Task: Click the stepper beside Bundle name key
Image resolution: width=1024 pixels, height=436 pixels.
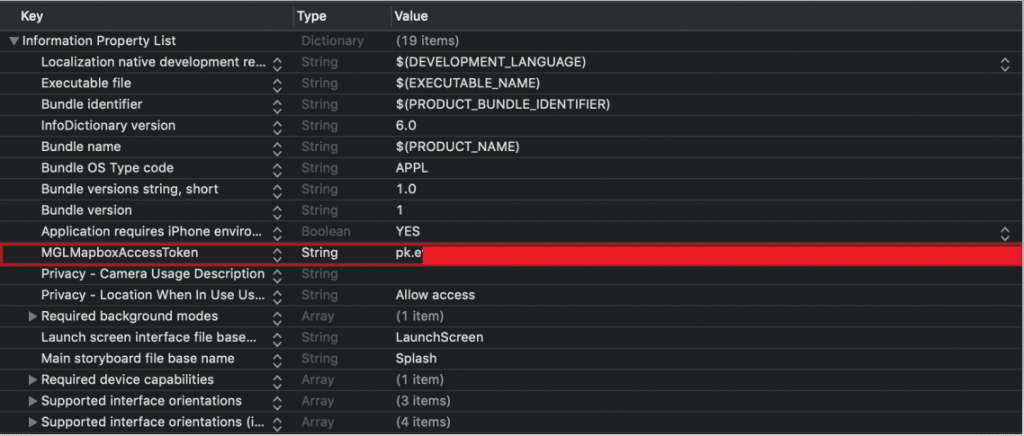Action: 277,147
